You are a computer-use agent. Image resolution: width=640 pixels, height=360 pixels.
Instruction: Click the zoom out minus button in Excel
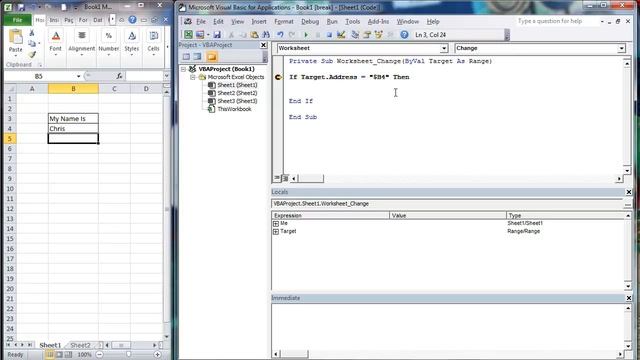[x=99, y=355]
